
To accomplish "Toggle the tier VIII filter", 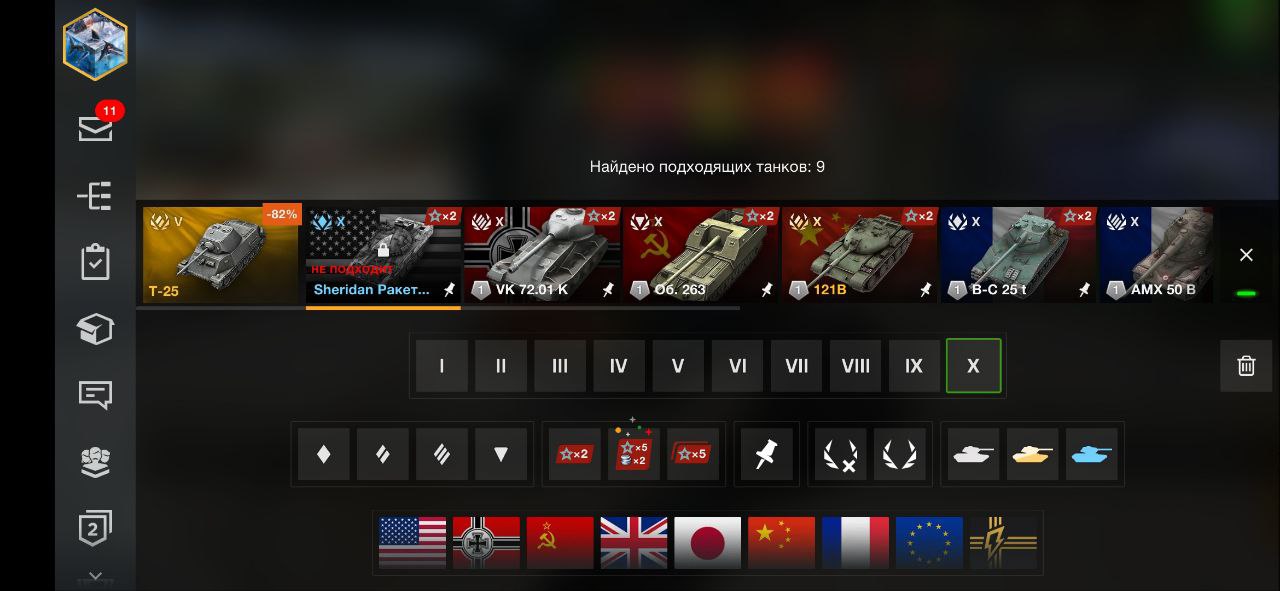I will point(855,366).
